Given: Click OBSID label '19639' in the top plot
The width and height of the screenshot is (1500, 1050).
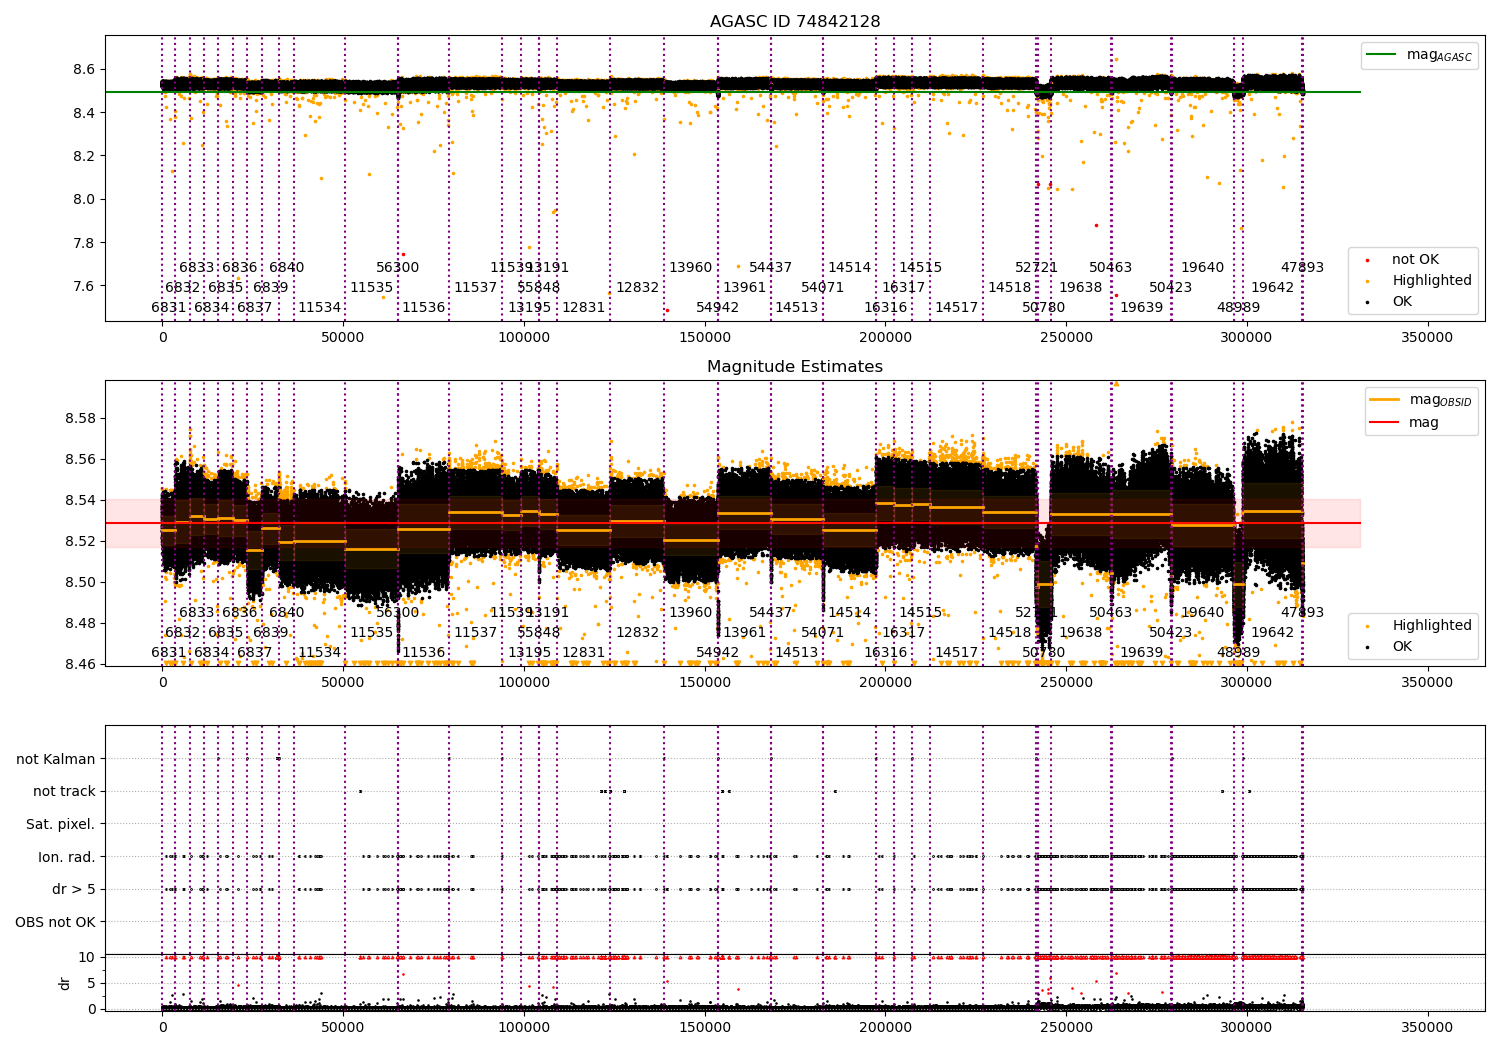Looking at the screenshot, I should pos(1142,308).
